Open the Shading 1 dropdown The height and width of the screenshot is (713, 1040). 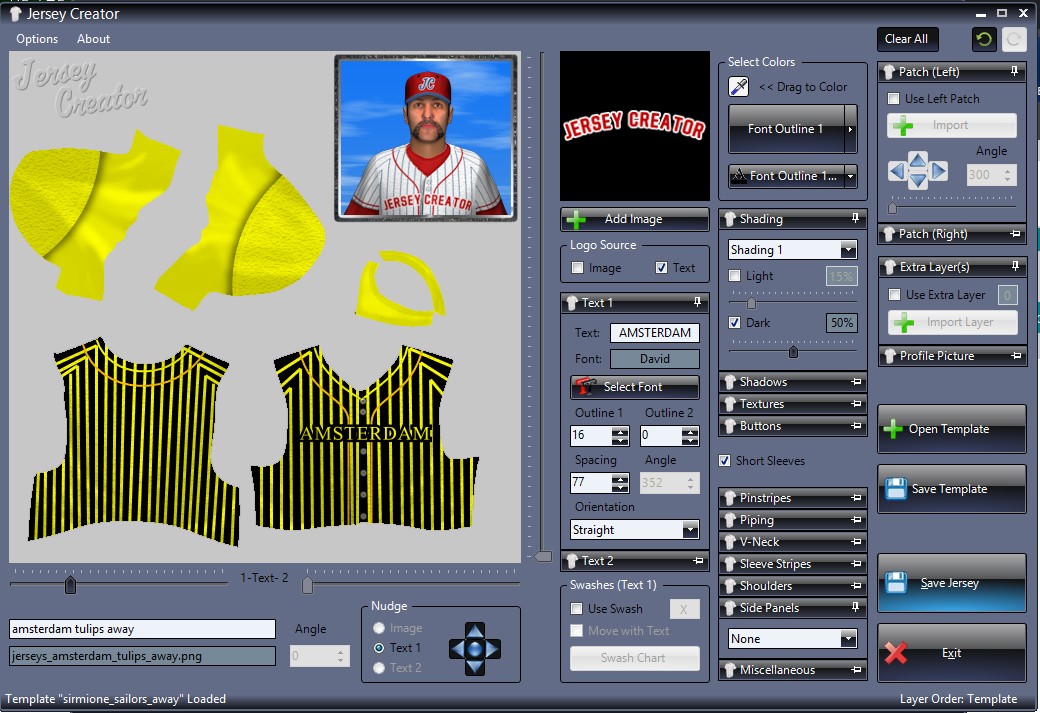click(848, 250)
